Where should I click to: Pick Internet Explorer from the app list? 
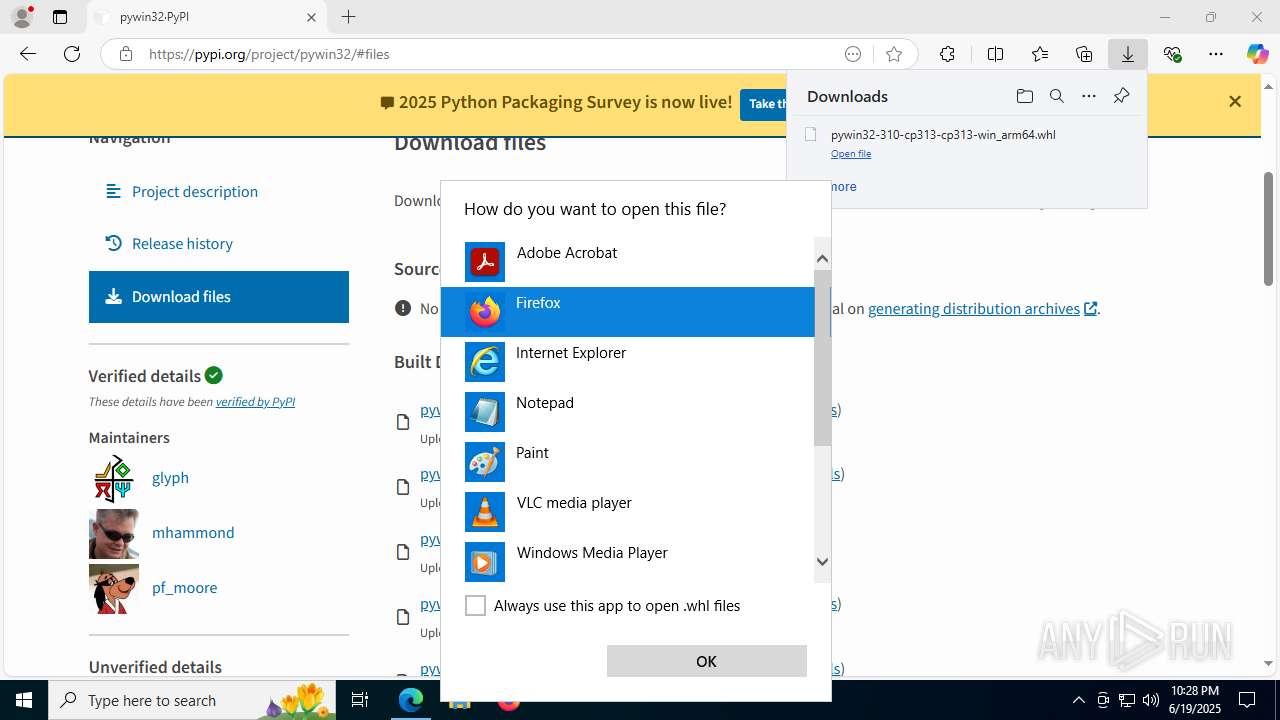(x=627, y=362)
